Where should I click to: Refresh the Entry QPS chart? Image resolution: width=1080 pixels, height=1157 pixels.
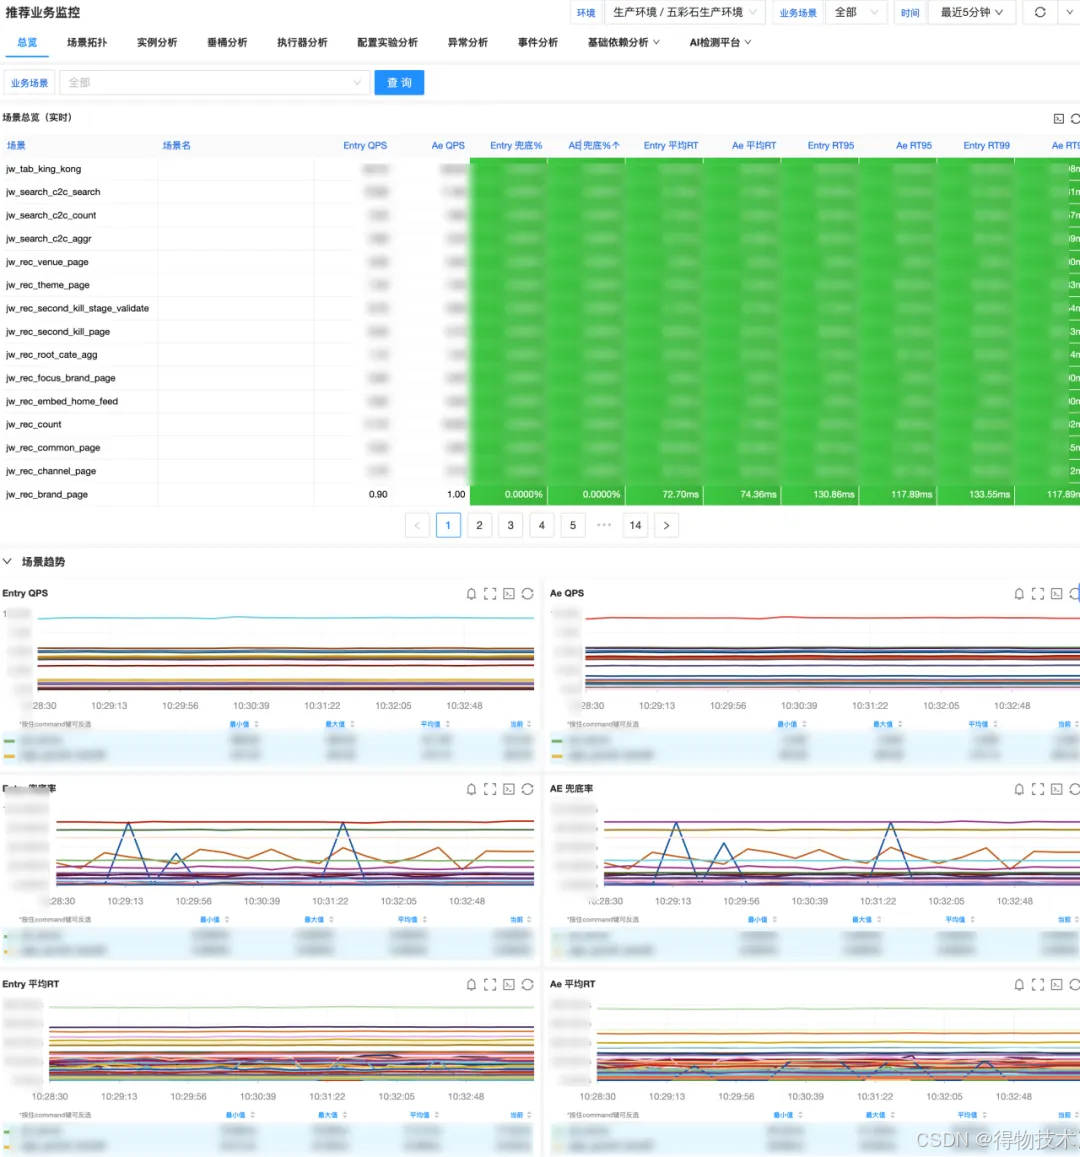(527, 594)
